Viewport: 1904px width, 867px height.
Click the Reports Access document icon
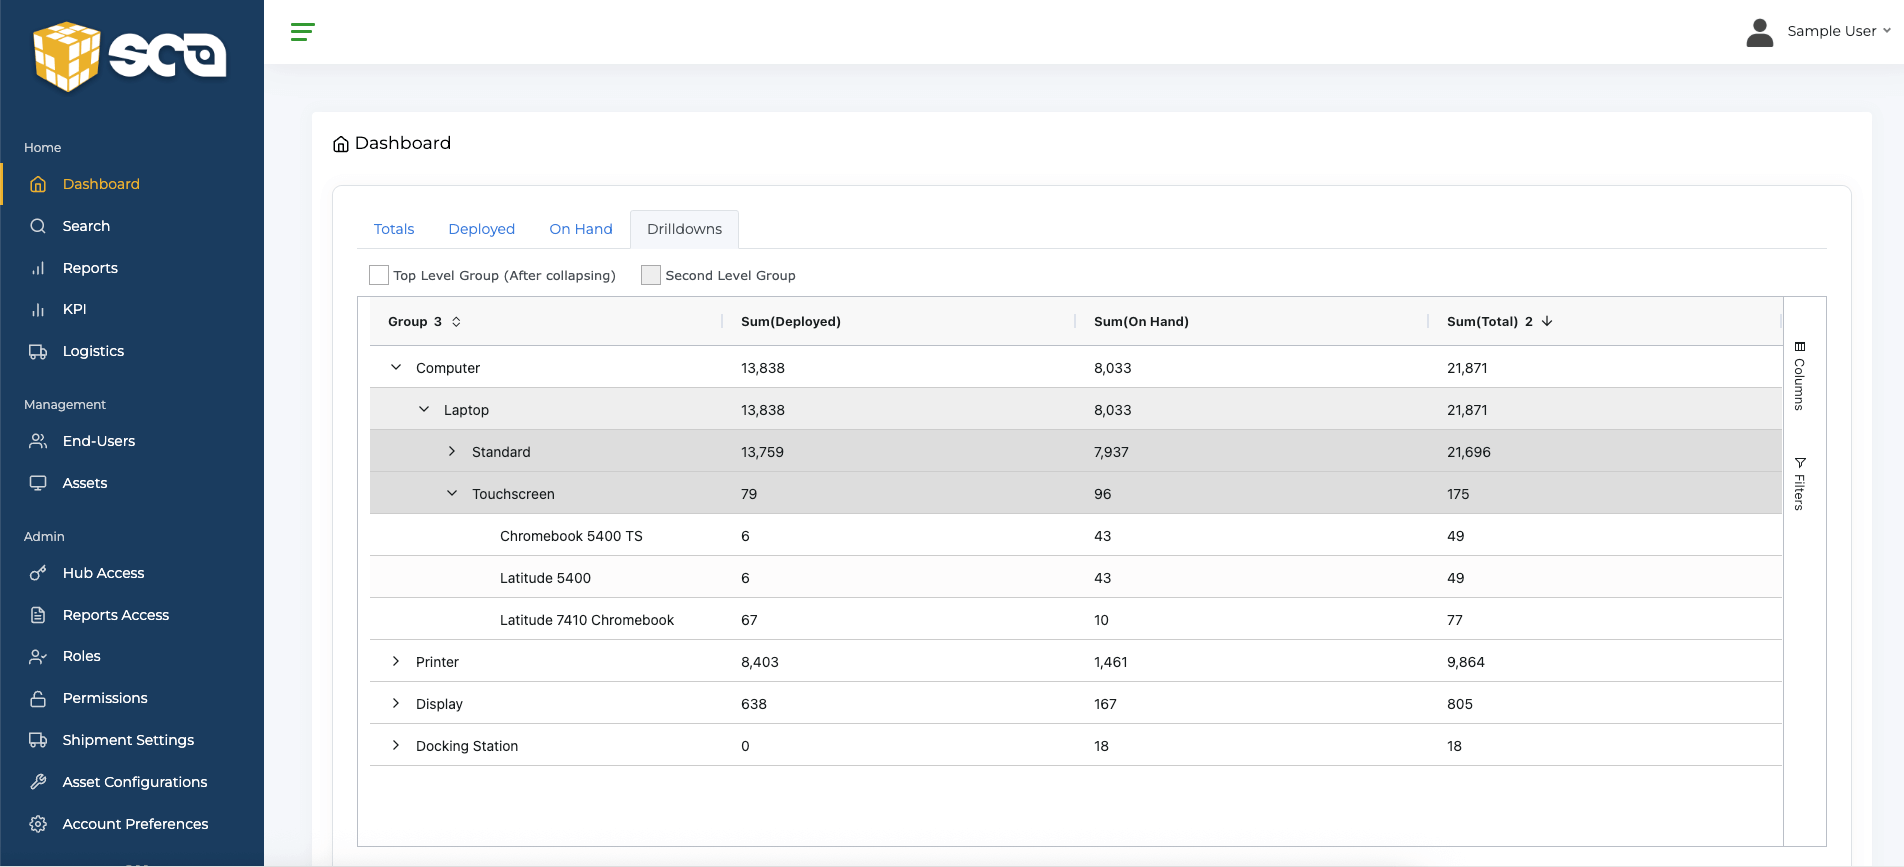click(x=38, y=615)
